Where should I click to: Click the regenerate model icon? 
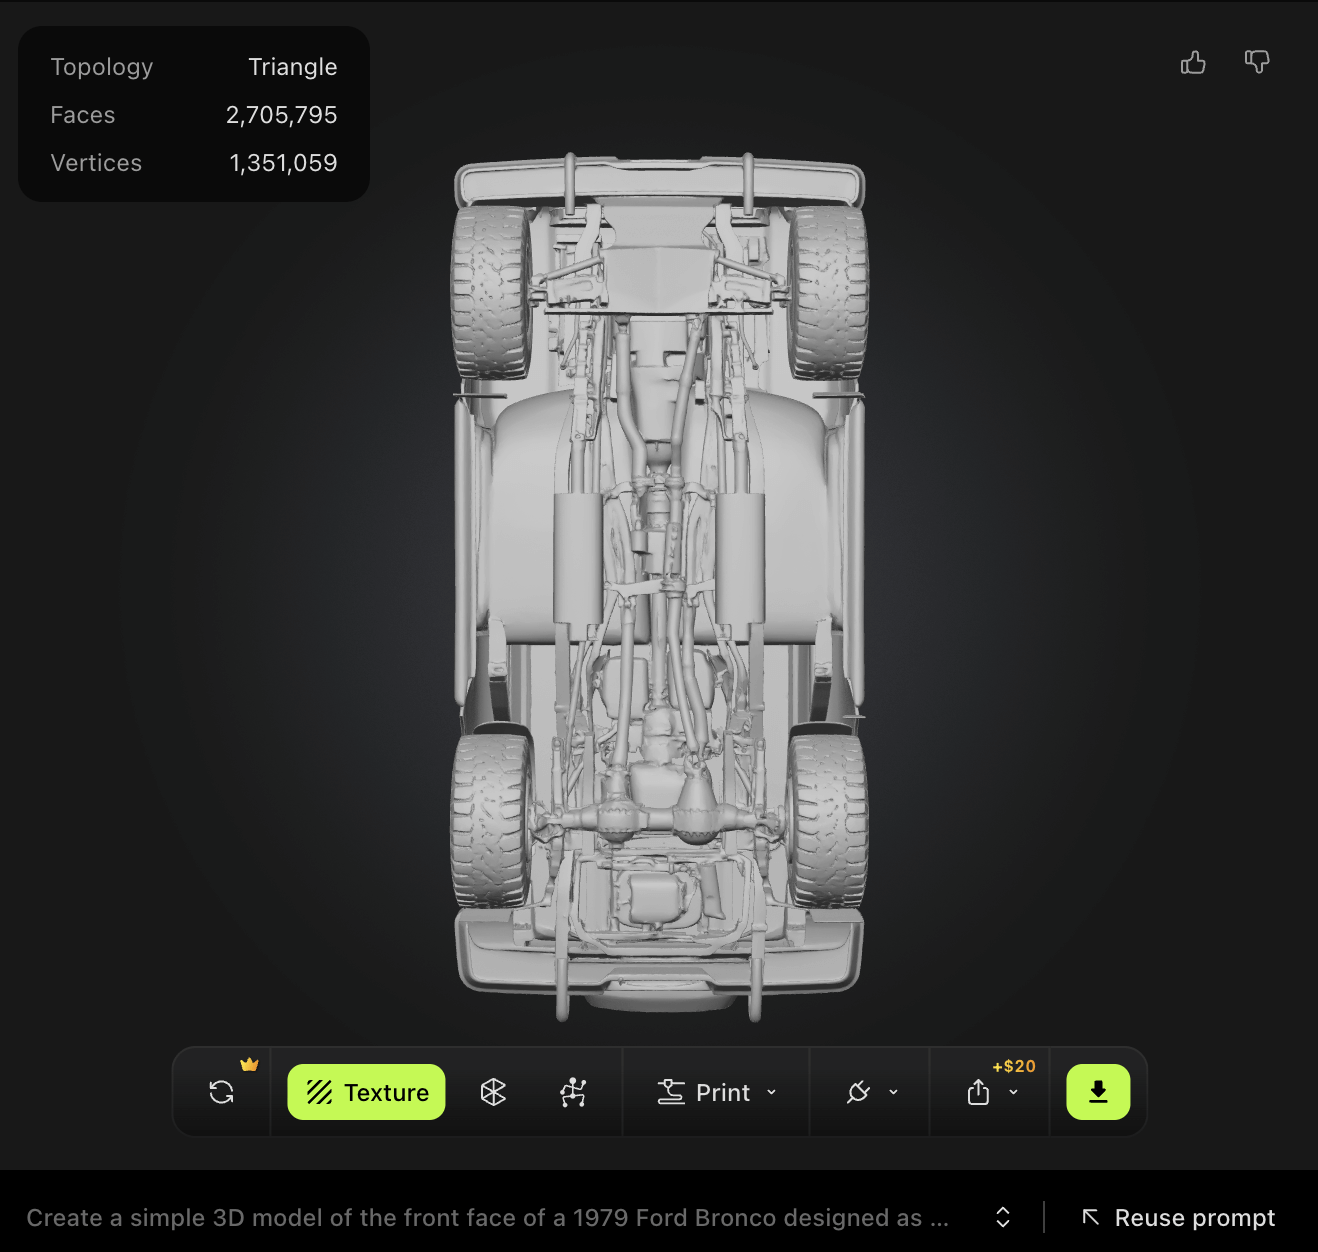click(221, 1092)
